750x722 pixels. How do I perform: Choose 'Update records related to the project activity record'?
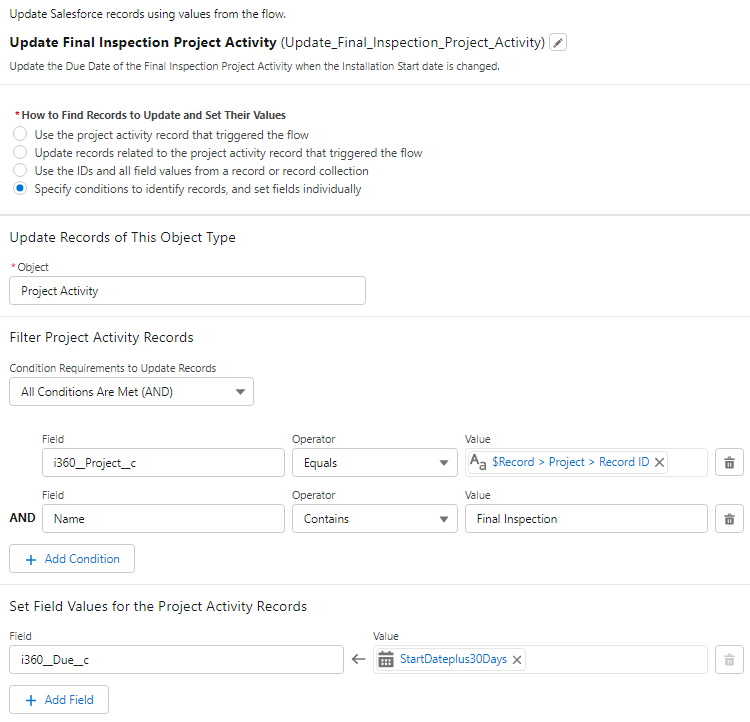click(20, 153)
